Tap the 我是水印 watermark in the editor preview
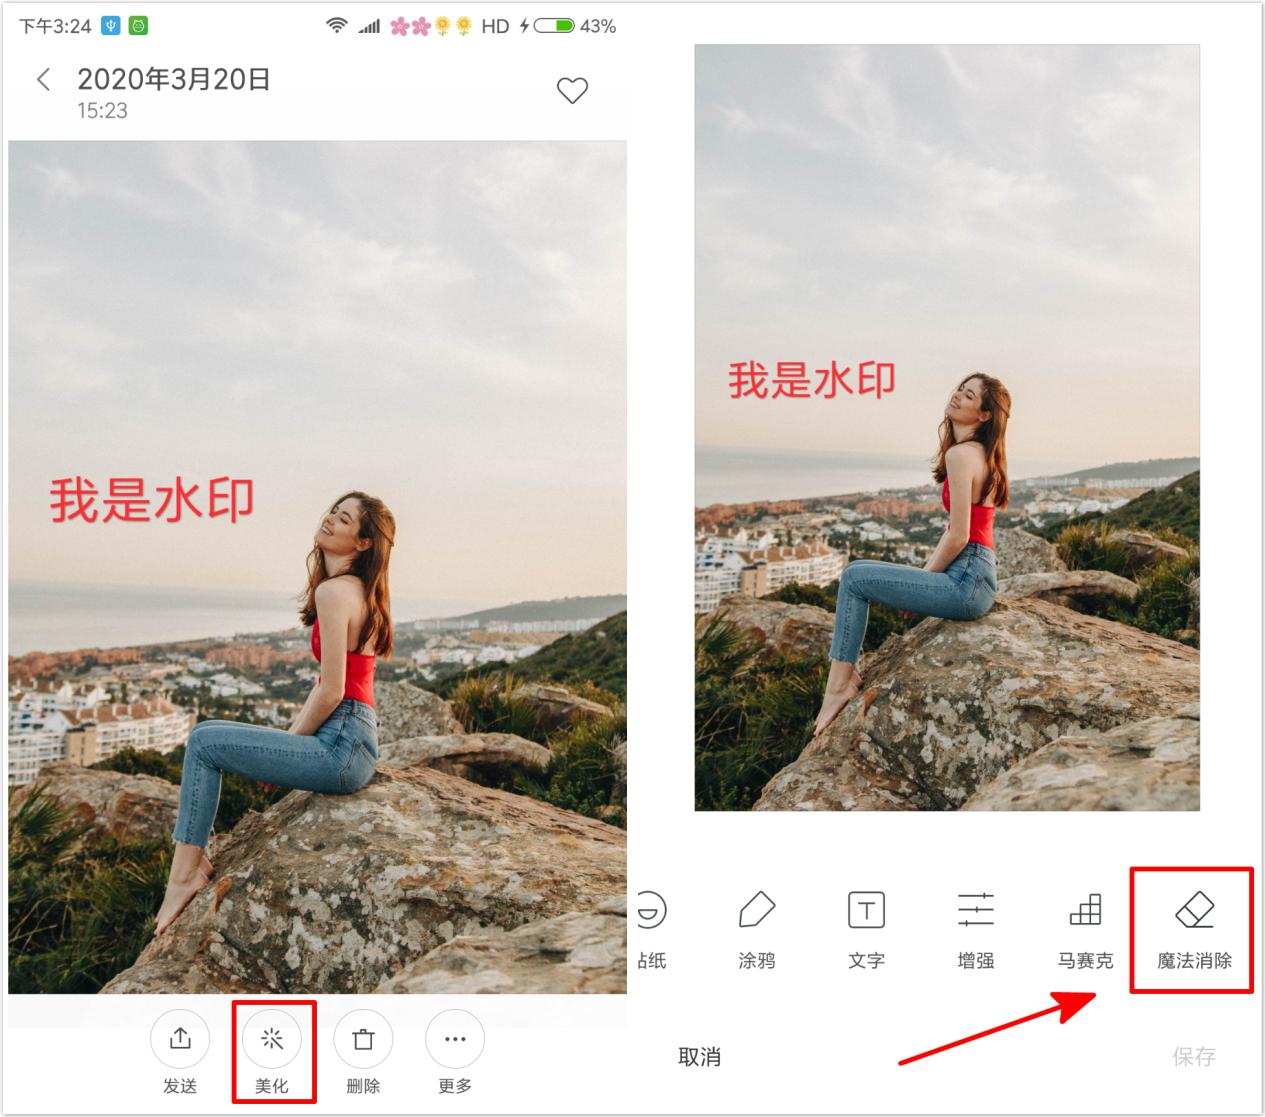Image resolution: width=1265 pixels, height=1117 pixels. tap(812, 380)
